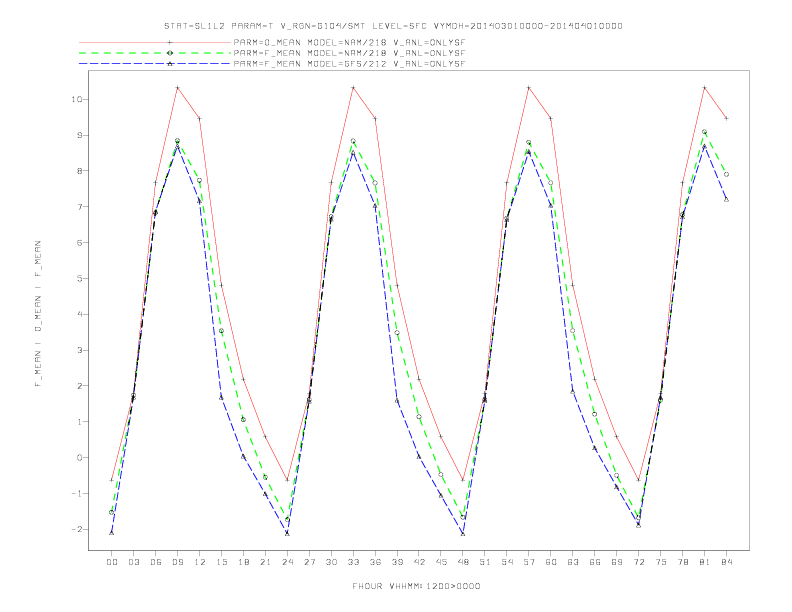Click x-axis tick label 78
792x612 pixels.
pos(682,562)
